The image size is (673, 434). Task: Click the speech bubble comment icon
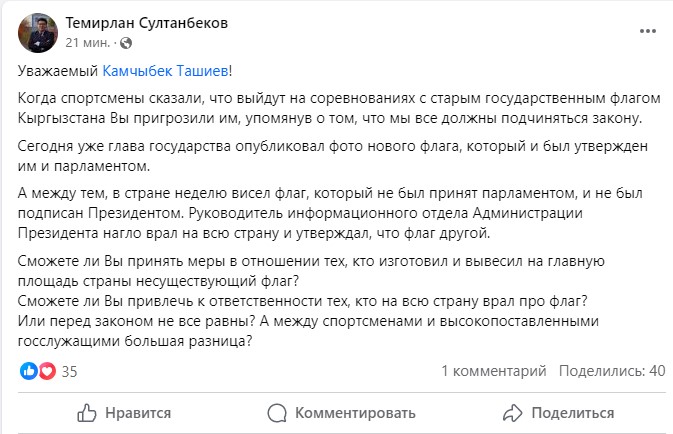(x=279, y=413)
